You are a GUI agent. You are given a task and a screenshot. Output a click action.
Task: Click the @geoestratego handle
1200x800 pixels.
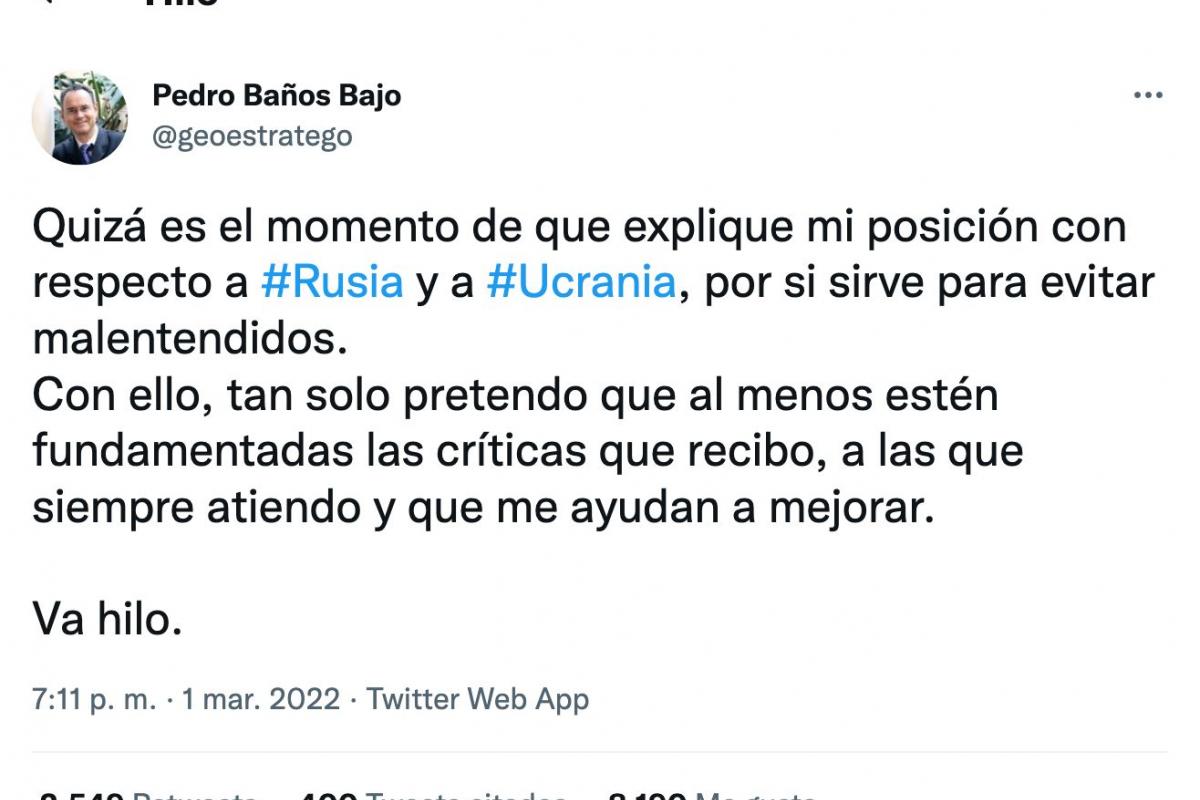tap(251, 135)
